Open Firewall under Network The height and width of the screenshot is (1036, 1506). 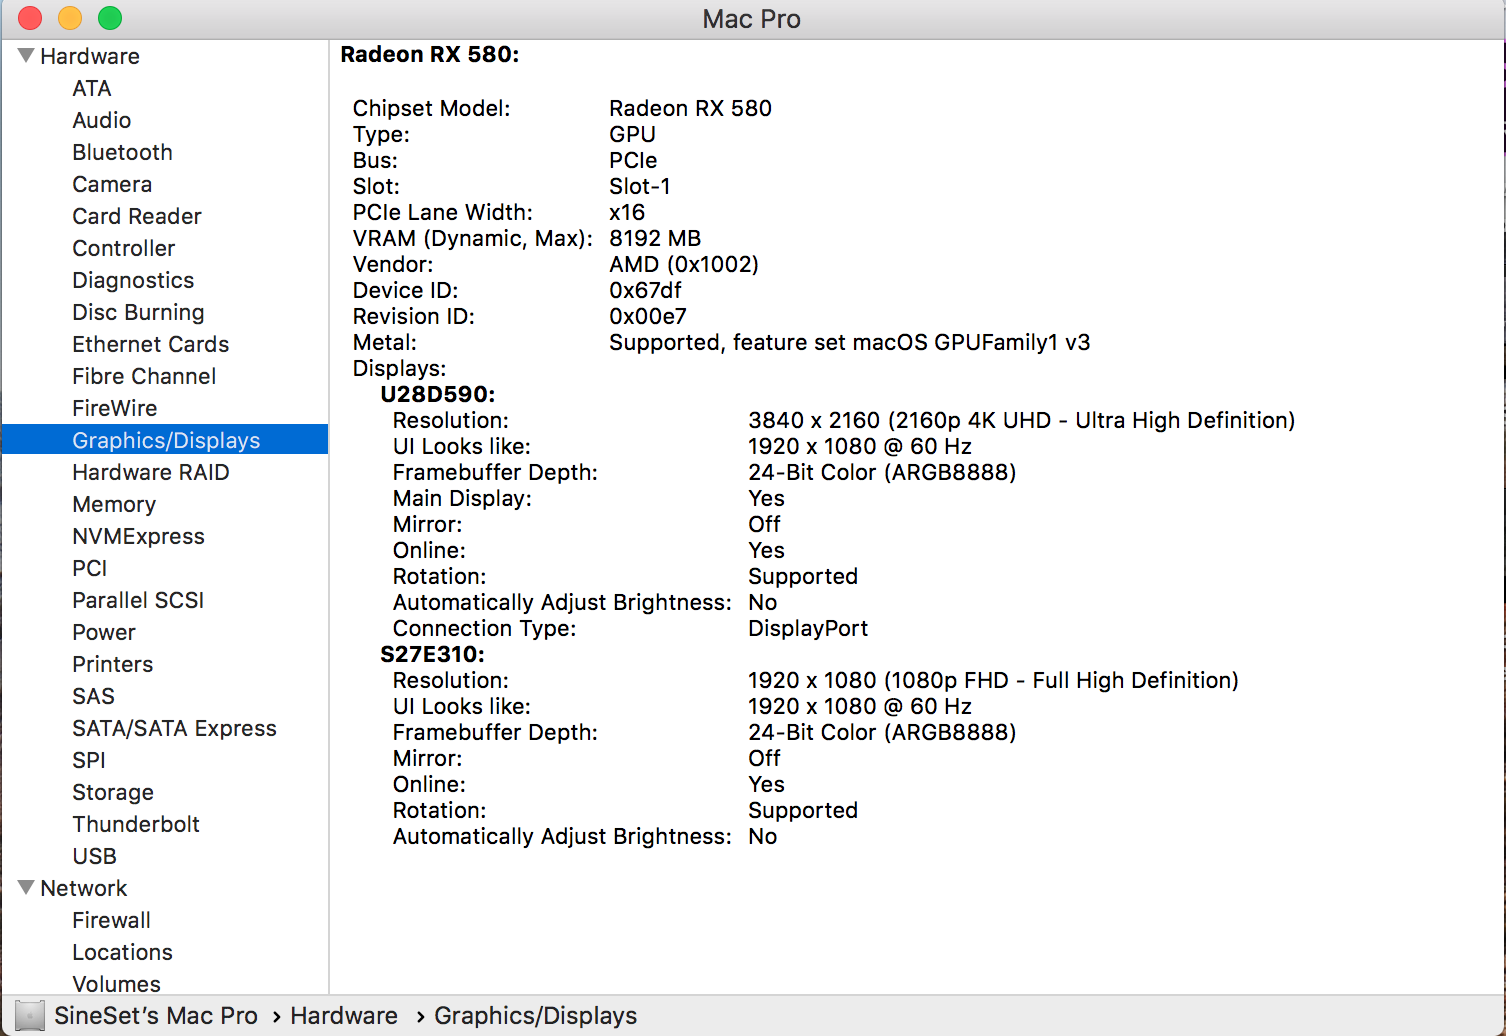(112, 920)
